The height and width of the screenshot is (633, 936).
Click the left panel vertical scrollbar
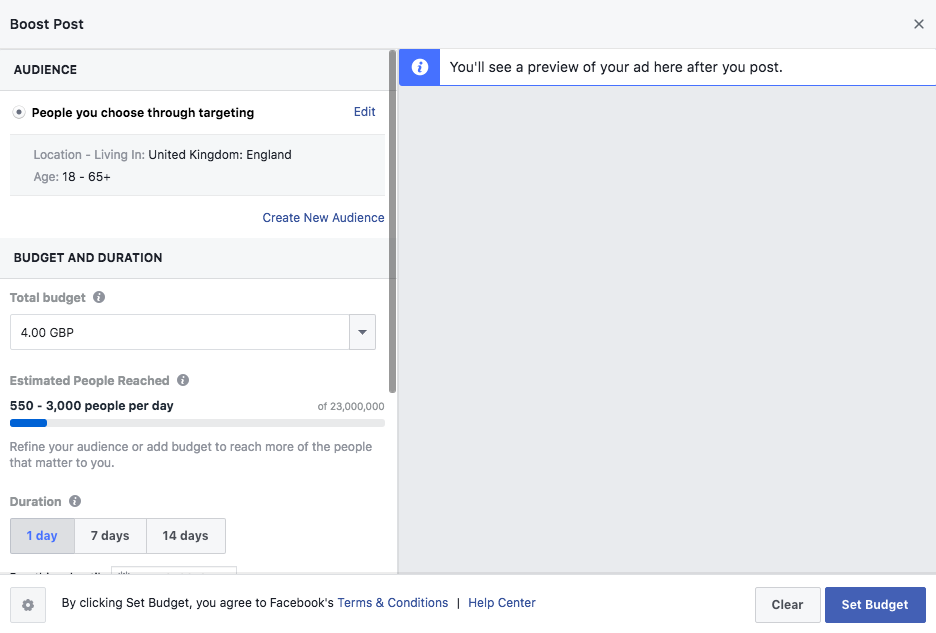[x=392, y=220]
